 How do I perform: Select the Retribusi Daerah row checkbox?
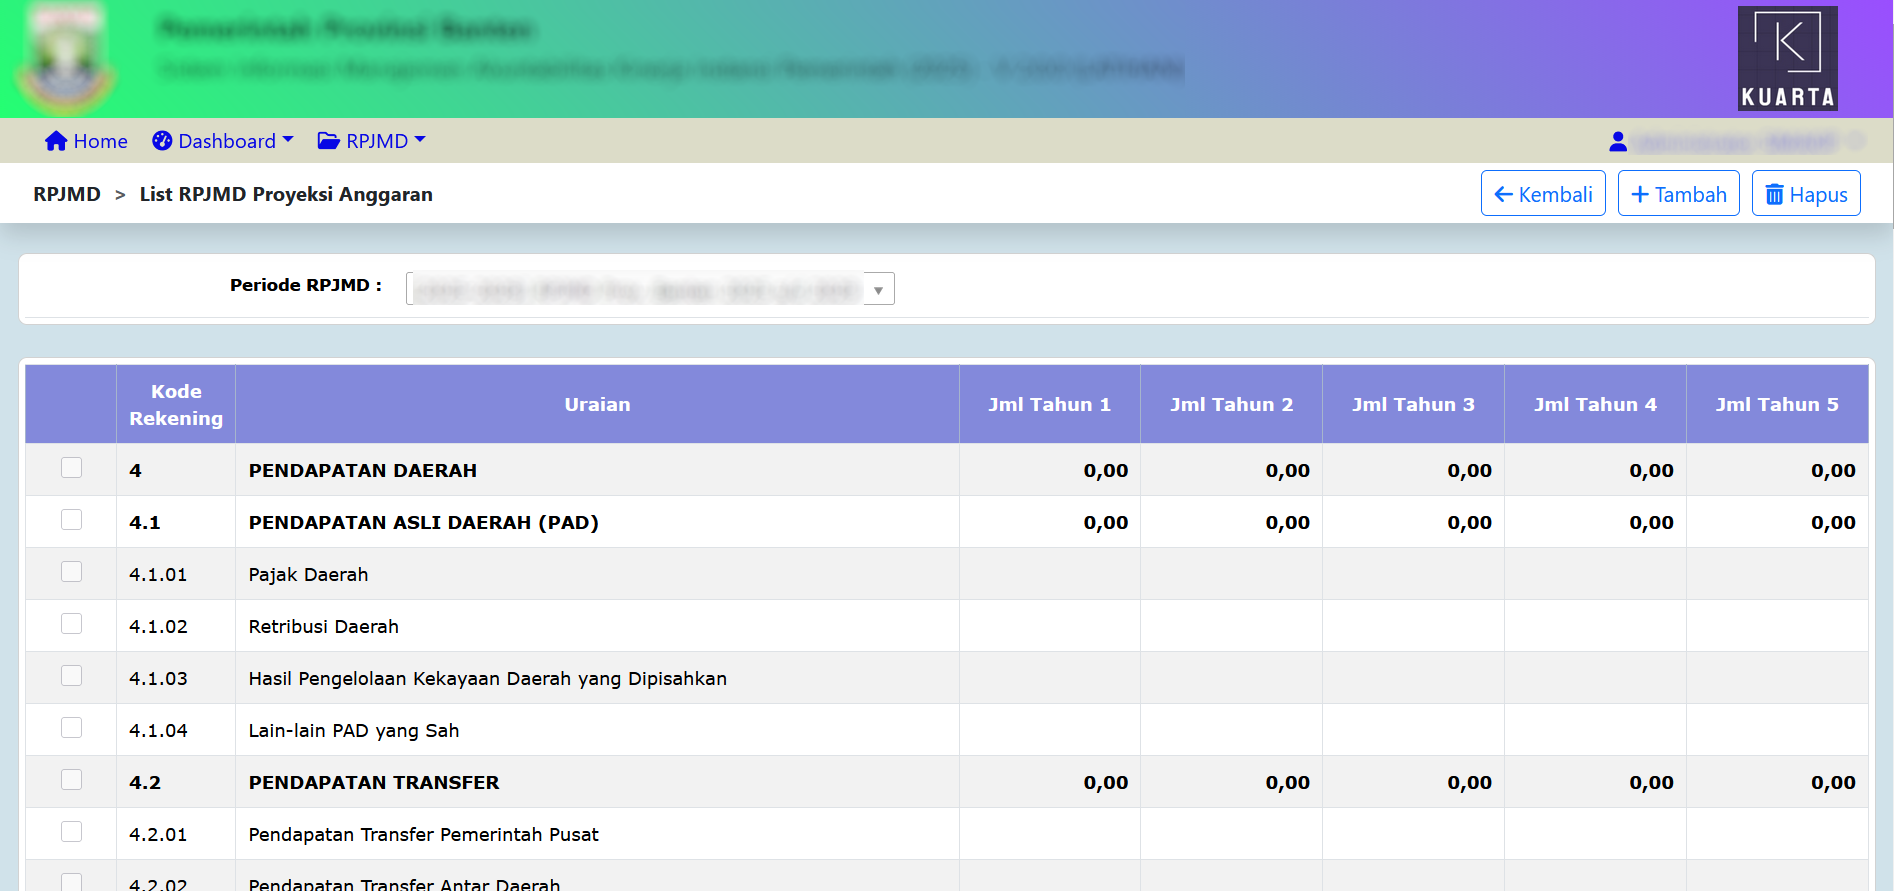[x=71, y=624]
